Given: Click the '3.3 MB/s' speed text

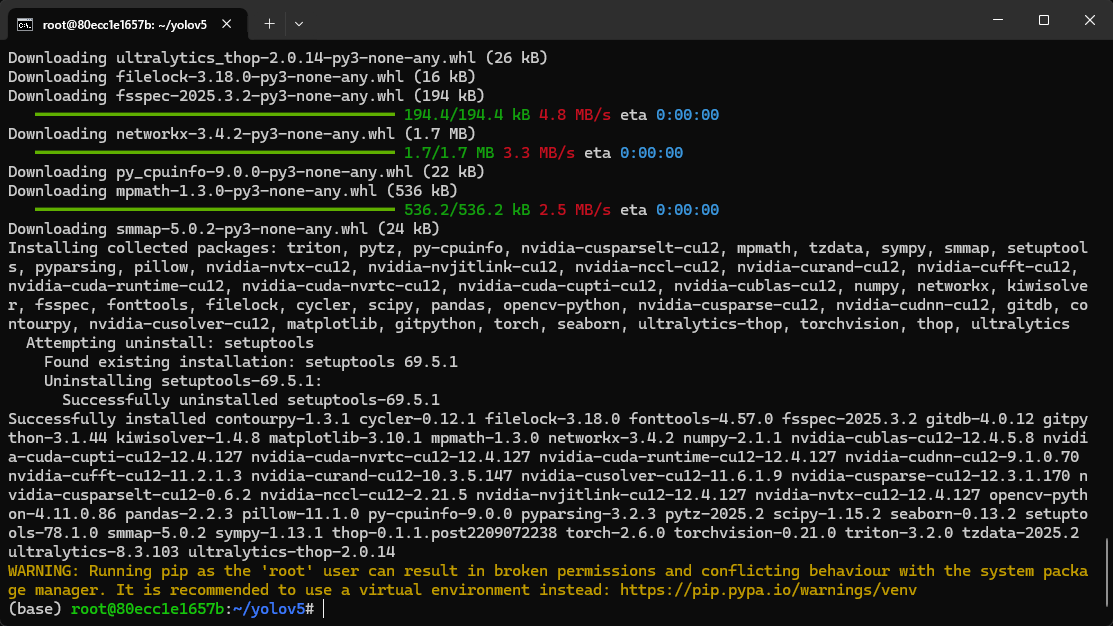Looking at the screenshot, I should click(x=539, y=153).
